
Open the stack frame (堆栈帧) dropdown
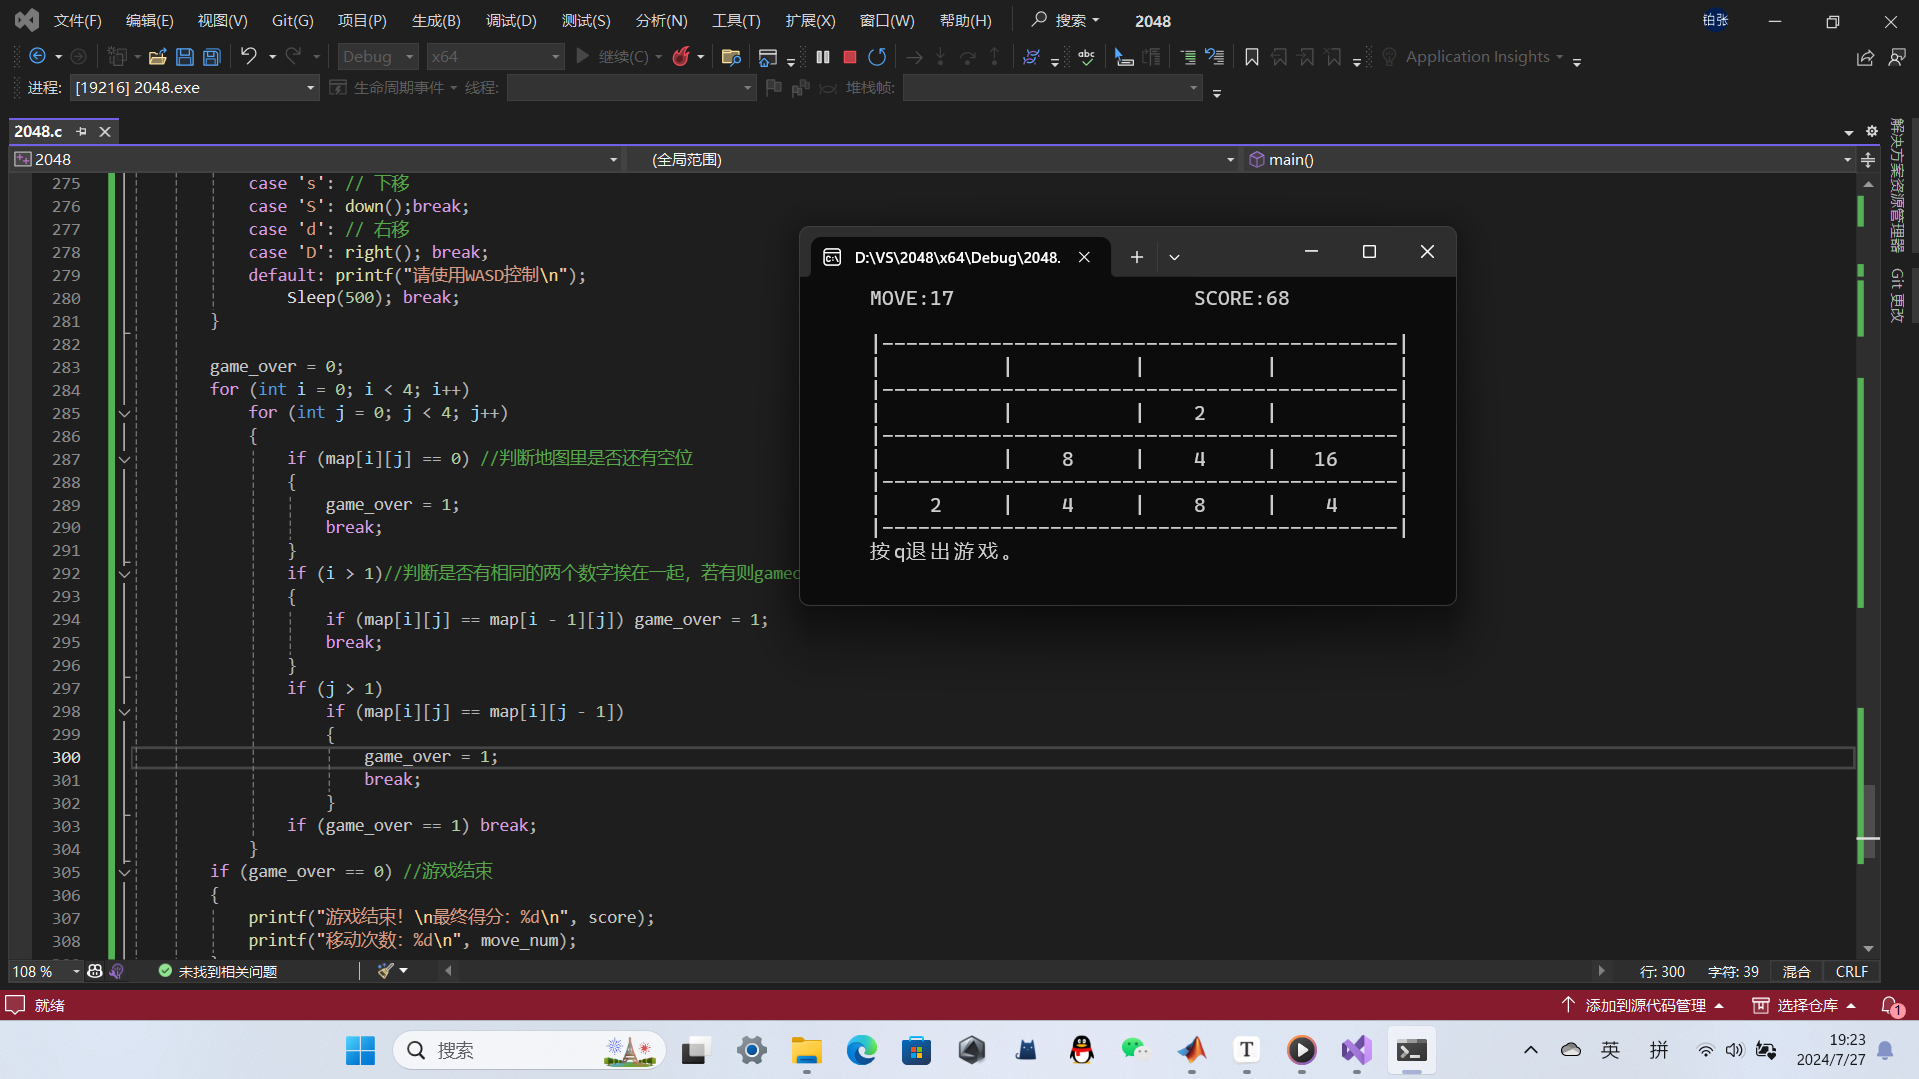[1052, 88]
